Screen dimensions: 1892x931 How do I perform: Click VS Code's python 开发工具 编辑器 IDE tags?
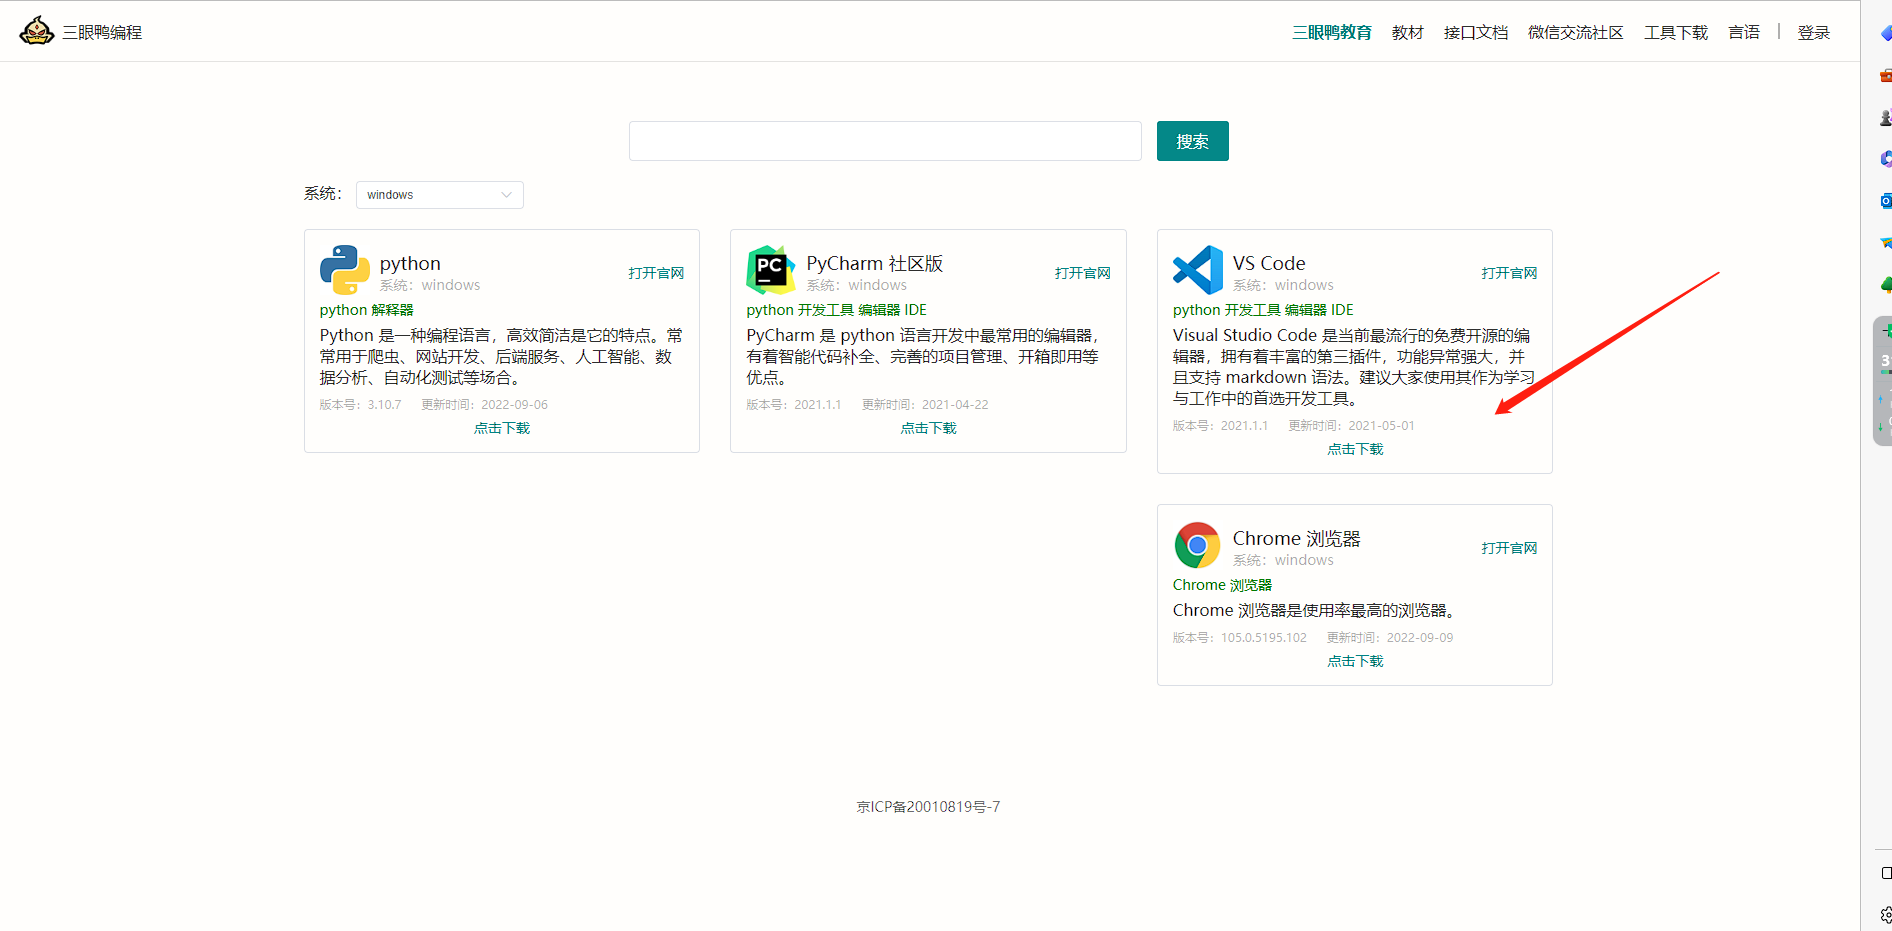1264,310
